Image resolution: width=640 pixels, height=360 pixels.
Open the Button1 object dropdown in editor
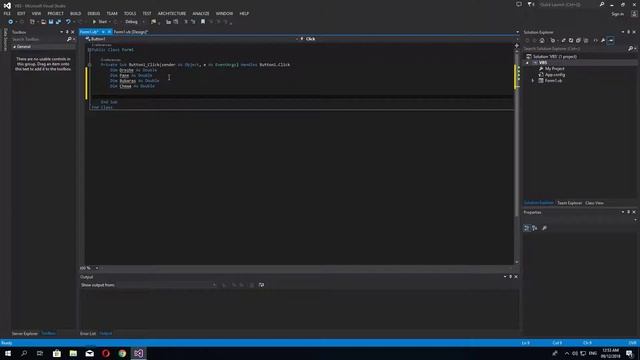coord(192,39)
